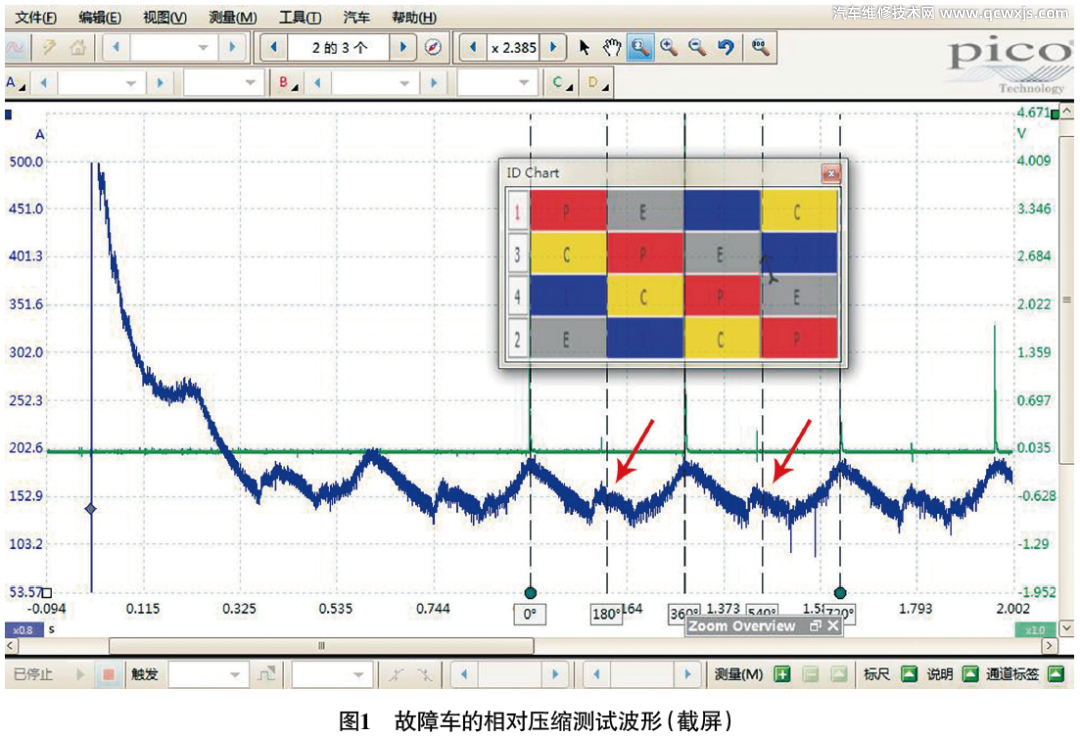Toggle the rulers (标尺) legend button
The image size is (1080, 737).
(908, 675)
